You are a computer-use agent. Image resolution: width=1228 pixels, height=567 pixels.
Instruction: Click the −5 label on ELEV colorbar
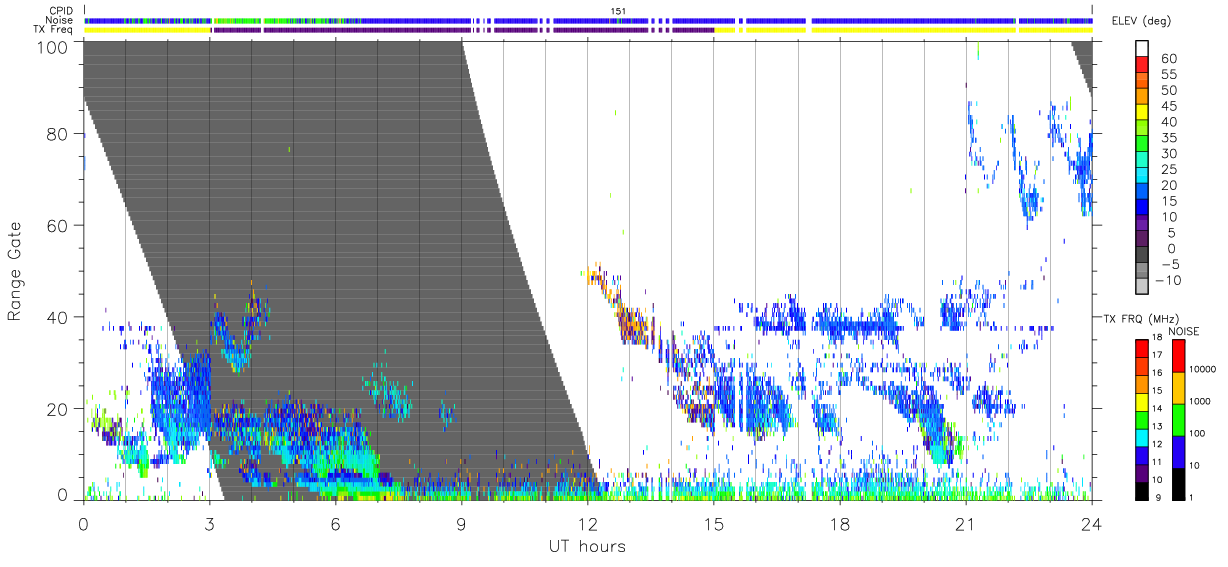point(1169,264)
